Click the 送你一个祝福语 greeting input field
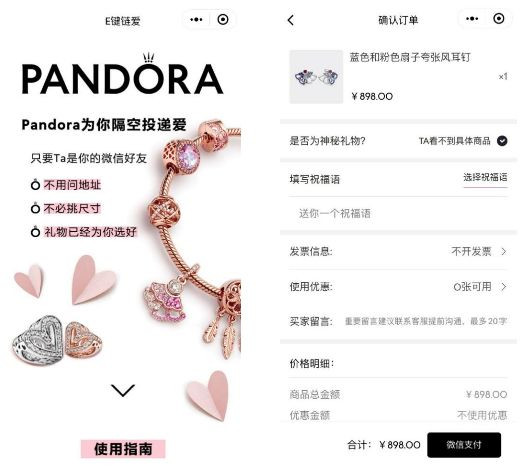 point(398,214)
